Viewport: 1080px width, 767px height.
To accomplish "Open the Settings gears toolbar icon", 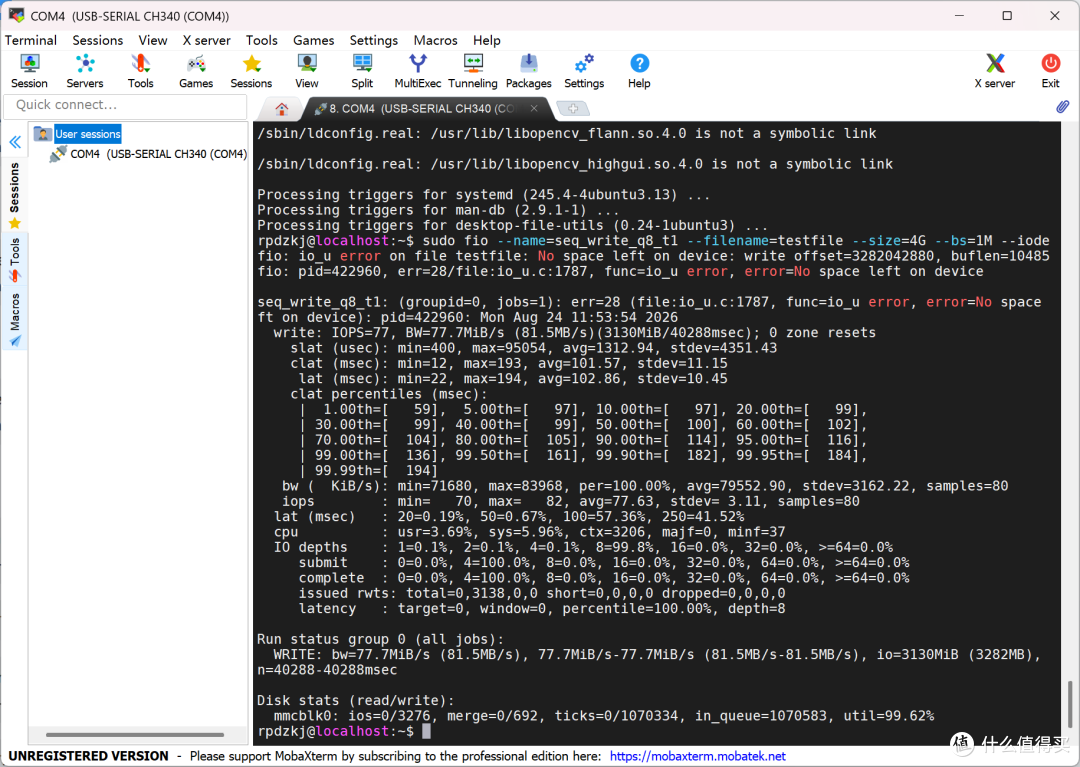I will (584, 72).
